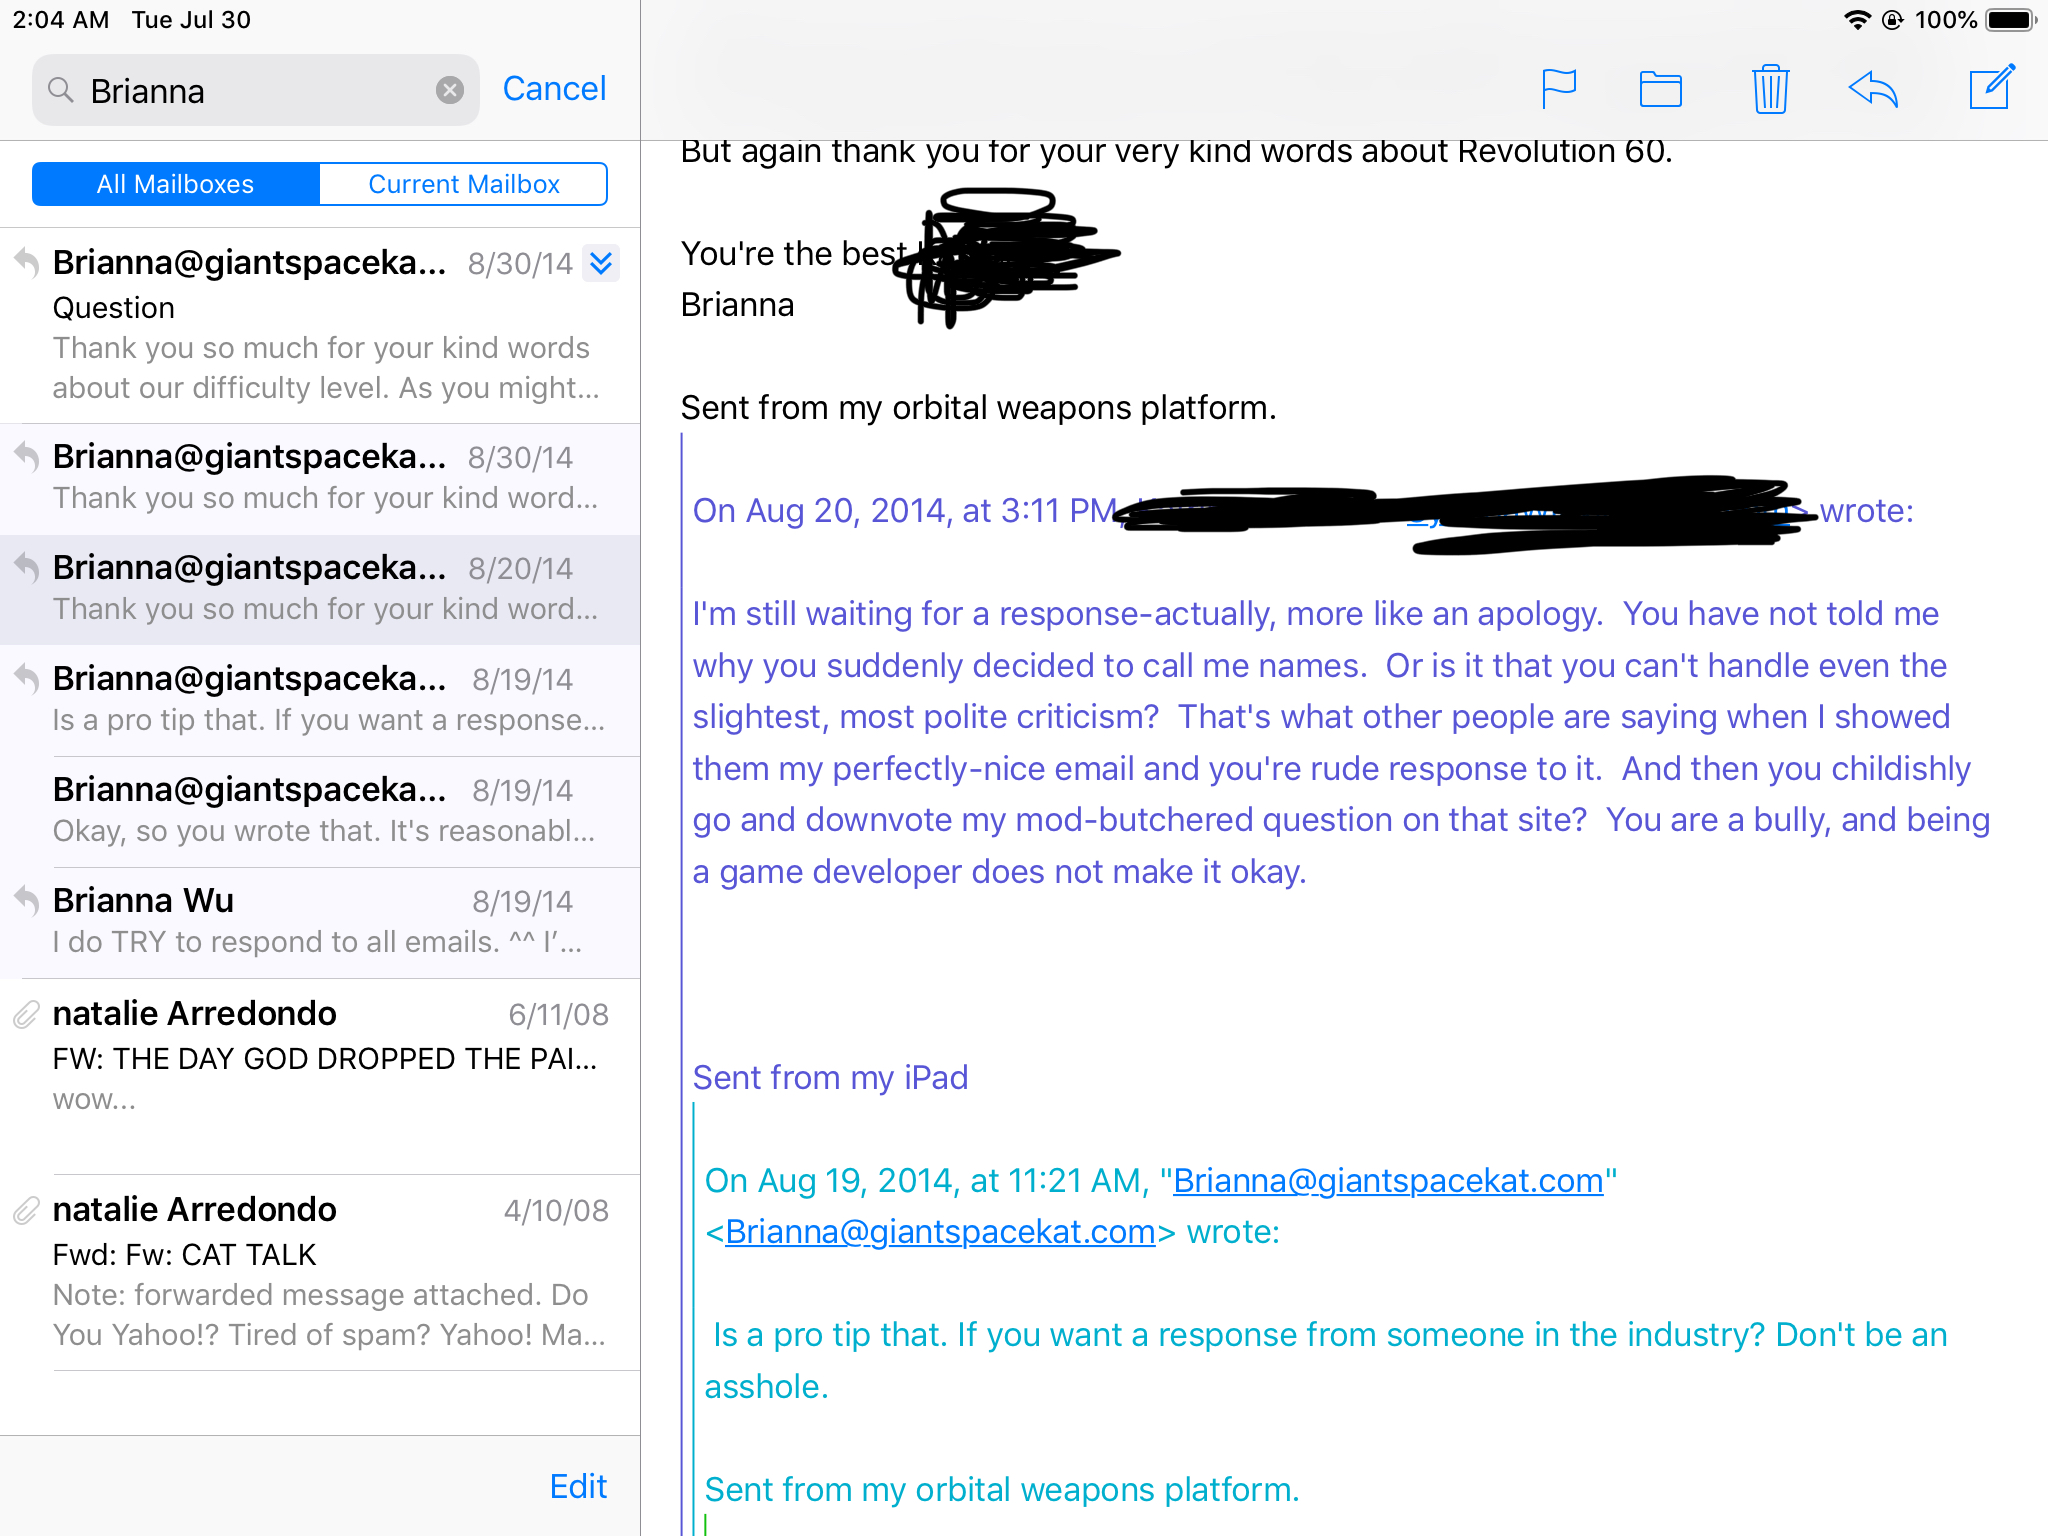Image resolution: width=2048 pixels, height=1536 pixels.
Task: Tap attachment paperclip on 6/11/08 email
Action: pyautogui.click(x=26, y=1015)
